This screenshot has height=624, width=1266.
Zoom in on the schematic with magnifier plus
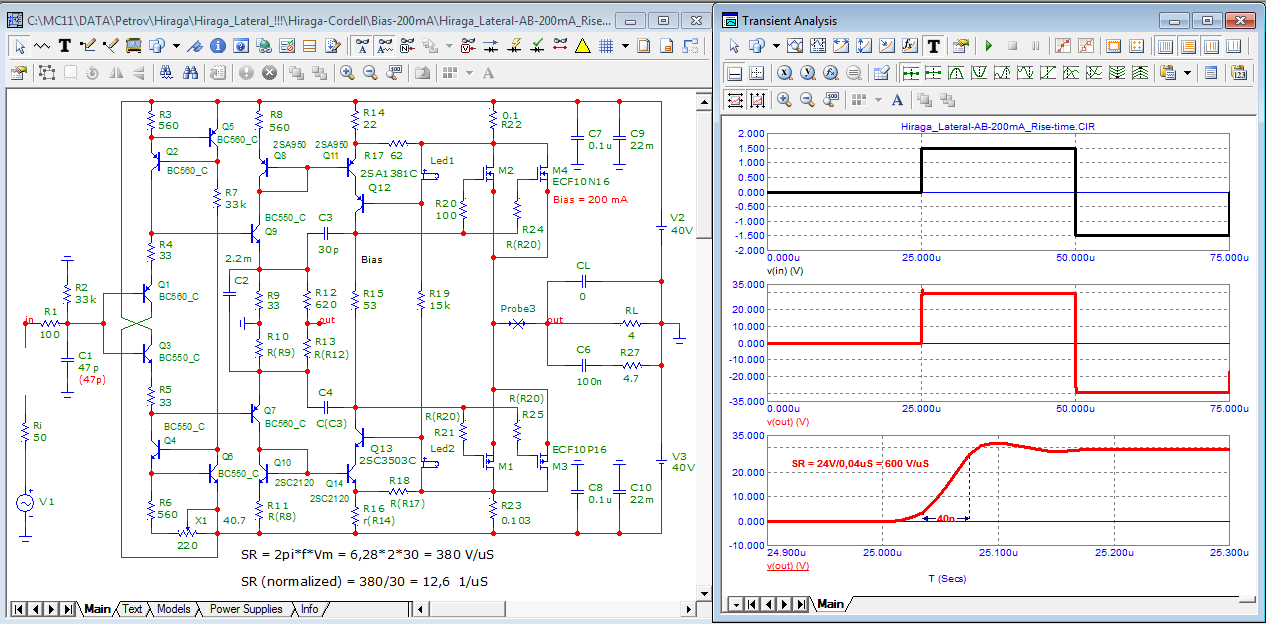347,72
